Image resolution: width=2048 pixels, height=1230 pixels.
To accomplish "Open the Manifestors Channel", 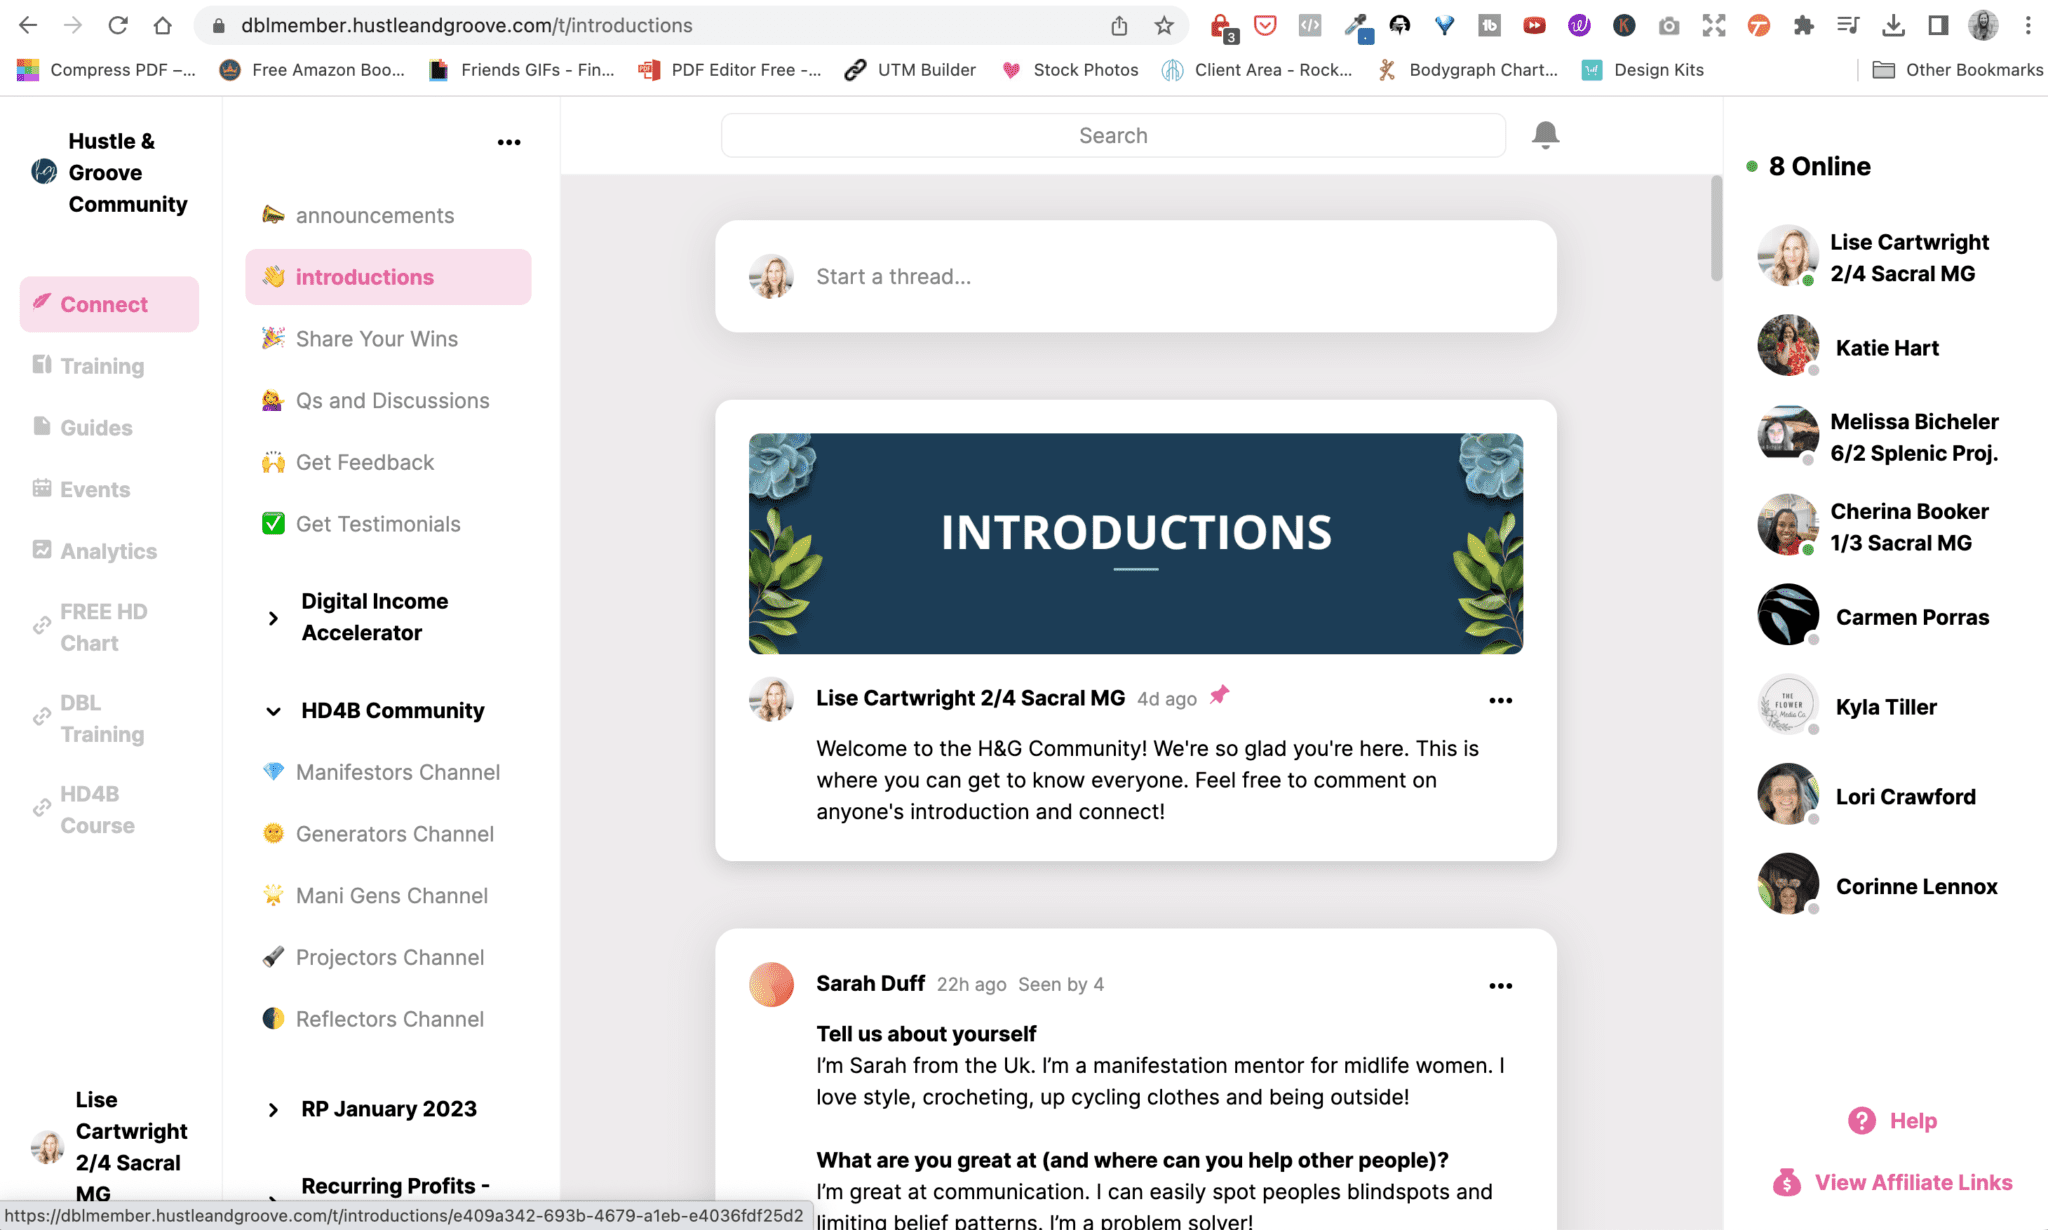I will coord(388,772).
